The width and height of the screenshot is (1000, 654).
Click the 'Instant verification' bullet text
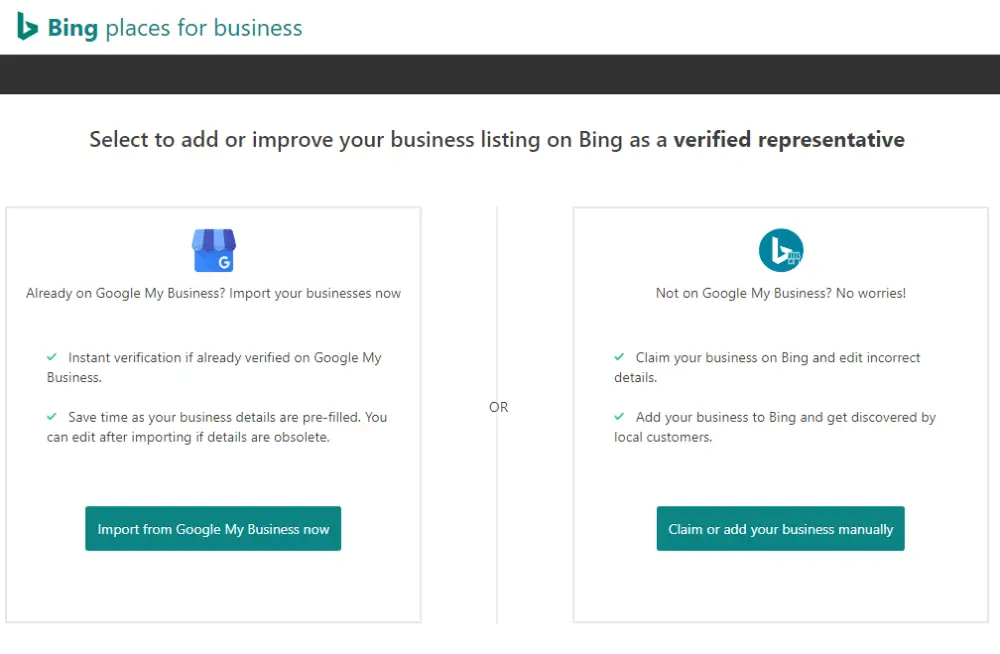(214, 367)
